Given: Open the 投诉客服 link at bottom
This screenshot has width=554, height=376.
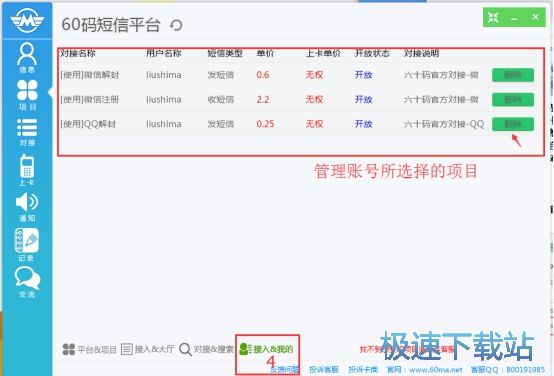Looking at the screenshot, I should [324, 370].
